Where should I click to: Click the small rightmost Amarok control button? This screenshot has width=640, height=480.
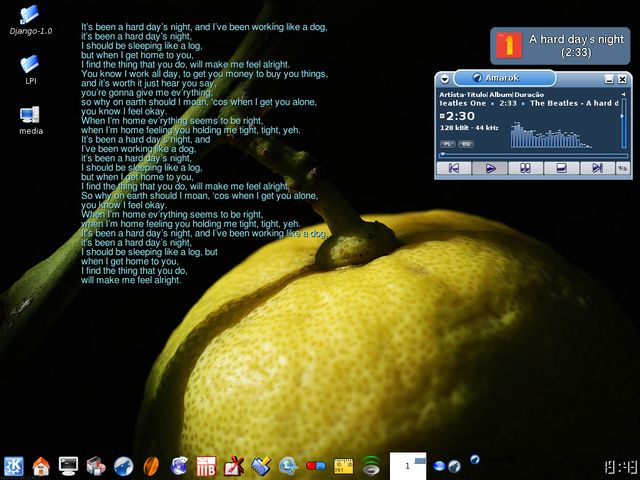[x=623, y=168]
